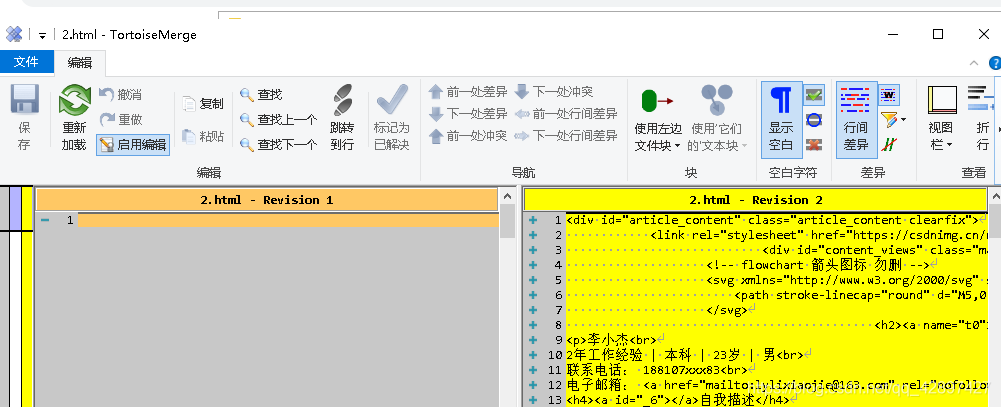Click line 6 path stroke-linecap text
The image size is (1001, 407).
(861, 295)
